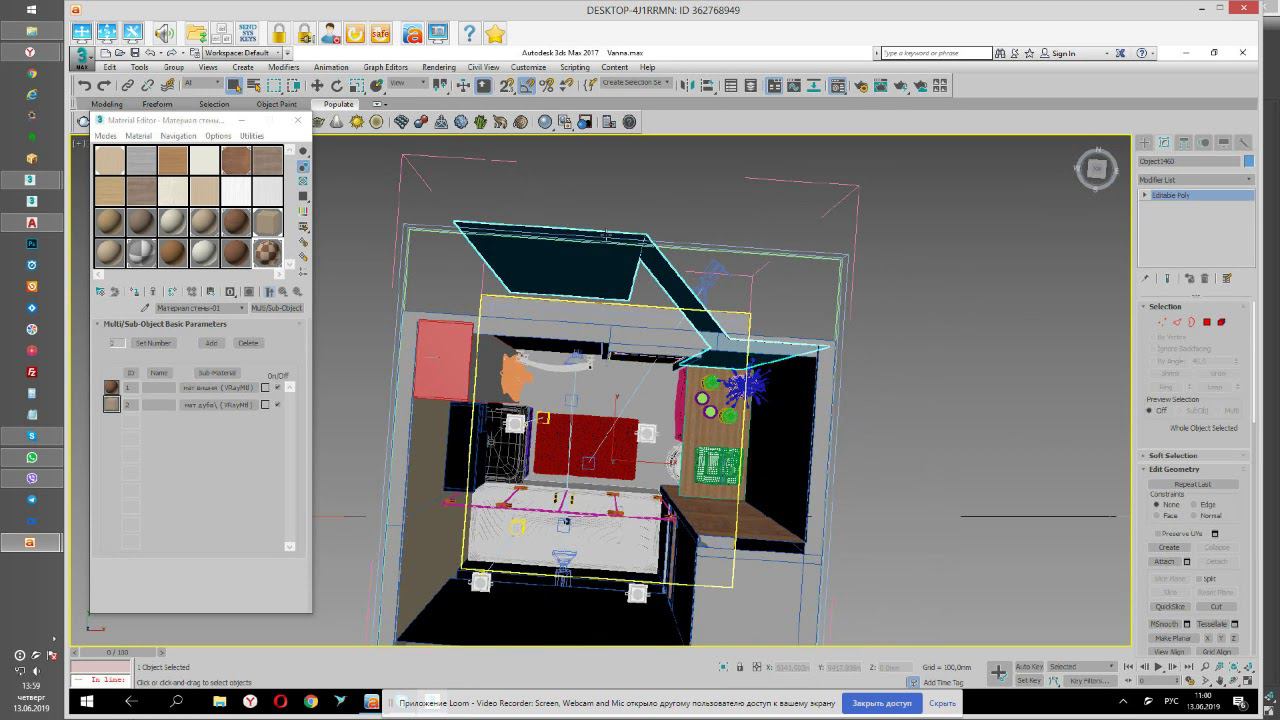Switch to the Freeform ribbon tab
This screenshot has height=720, width=1280.
pyautogui.click(x=157, y=104)
